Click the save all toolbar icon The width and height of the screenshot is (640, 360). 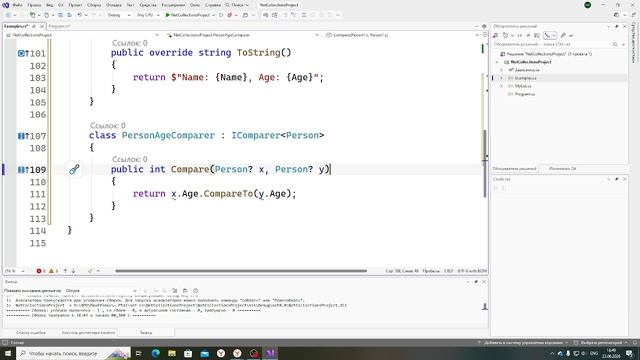click(x=69, y=15)
